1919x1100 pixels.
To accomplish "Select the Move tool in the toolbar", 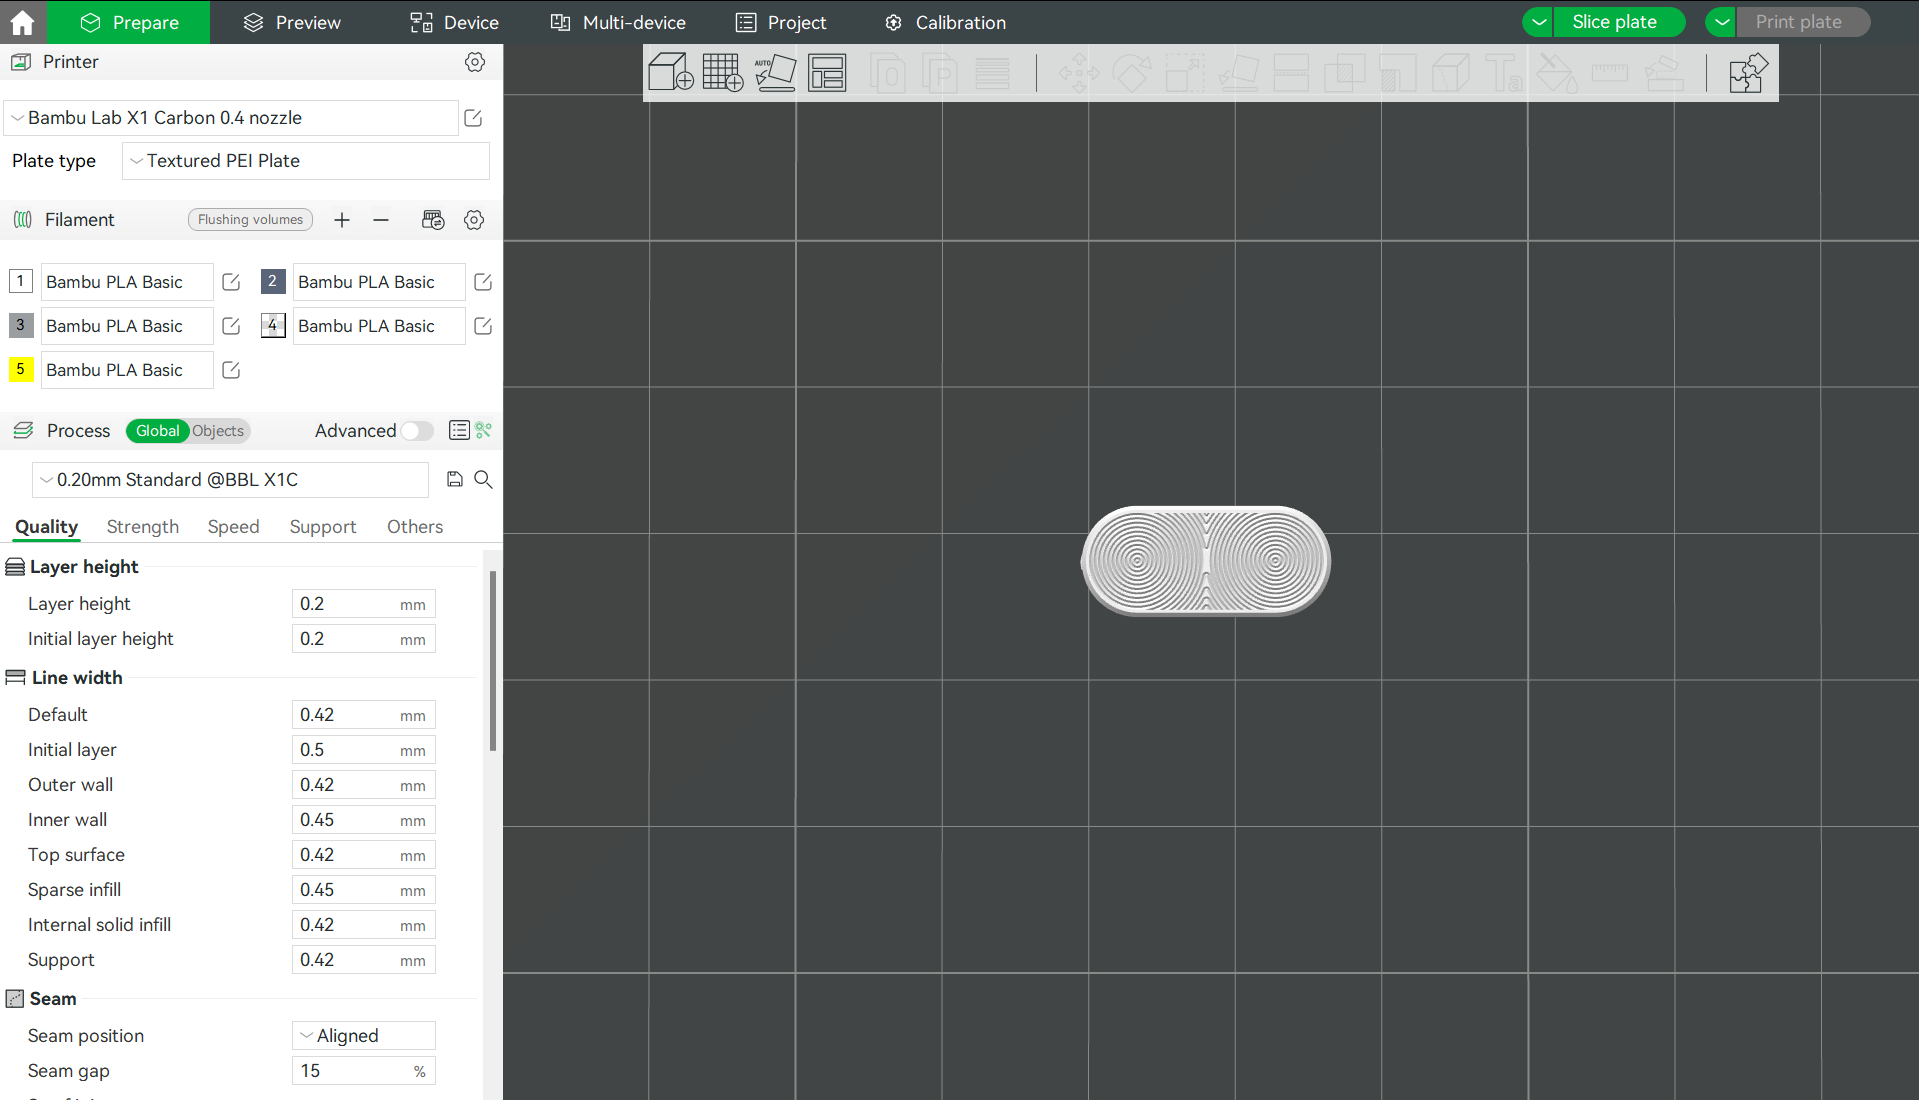I will 1079,72.
